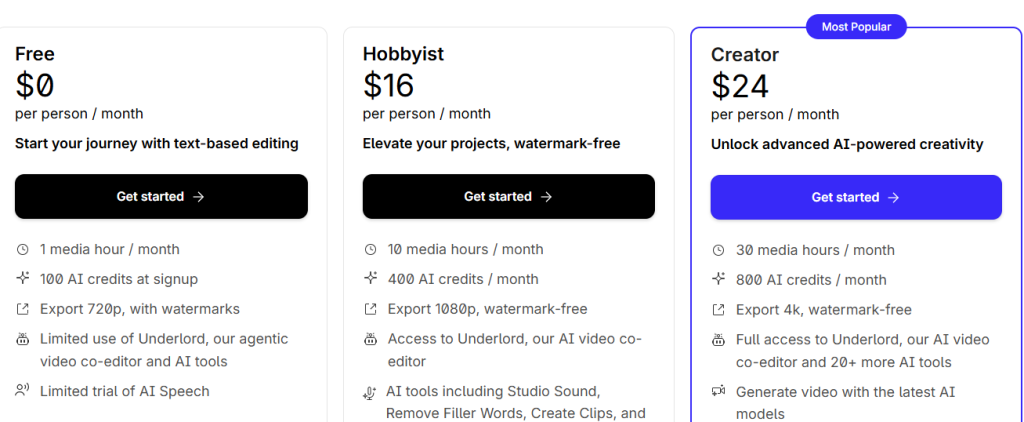
Task: Click export icon beside Export 720p
Action: tap(23, 309)
